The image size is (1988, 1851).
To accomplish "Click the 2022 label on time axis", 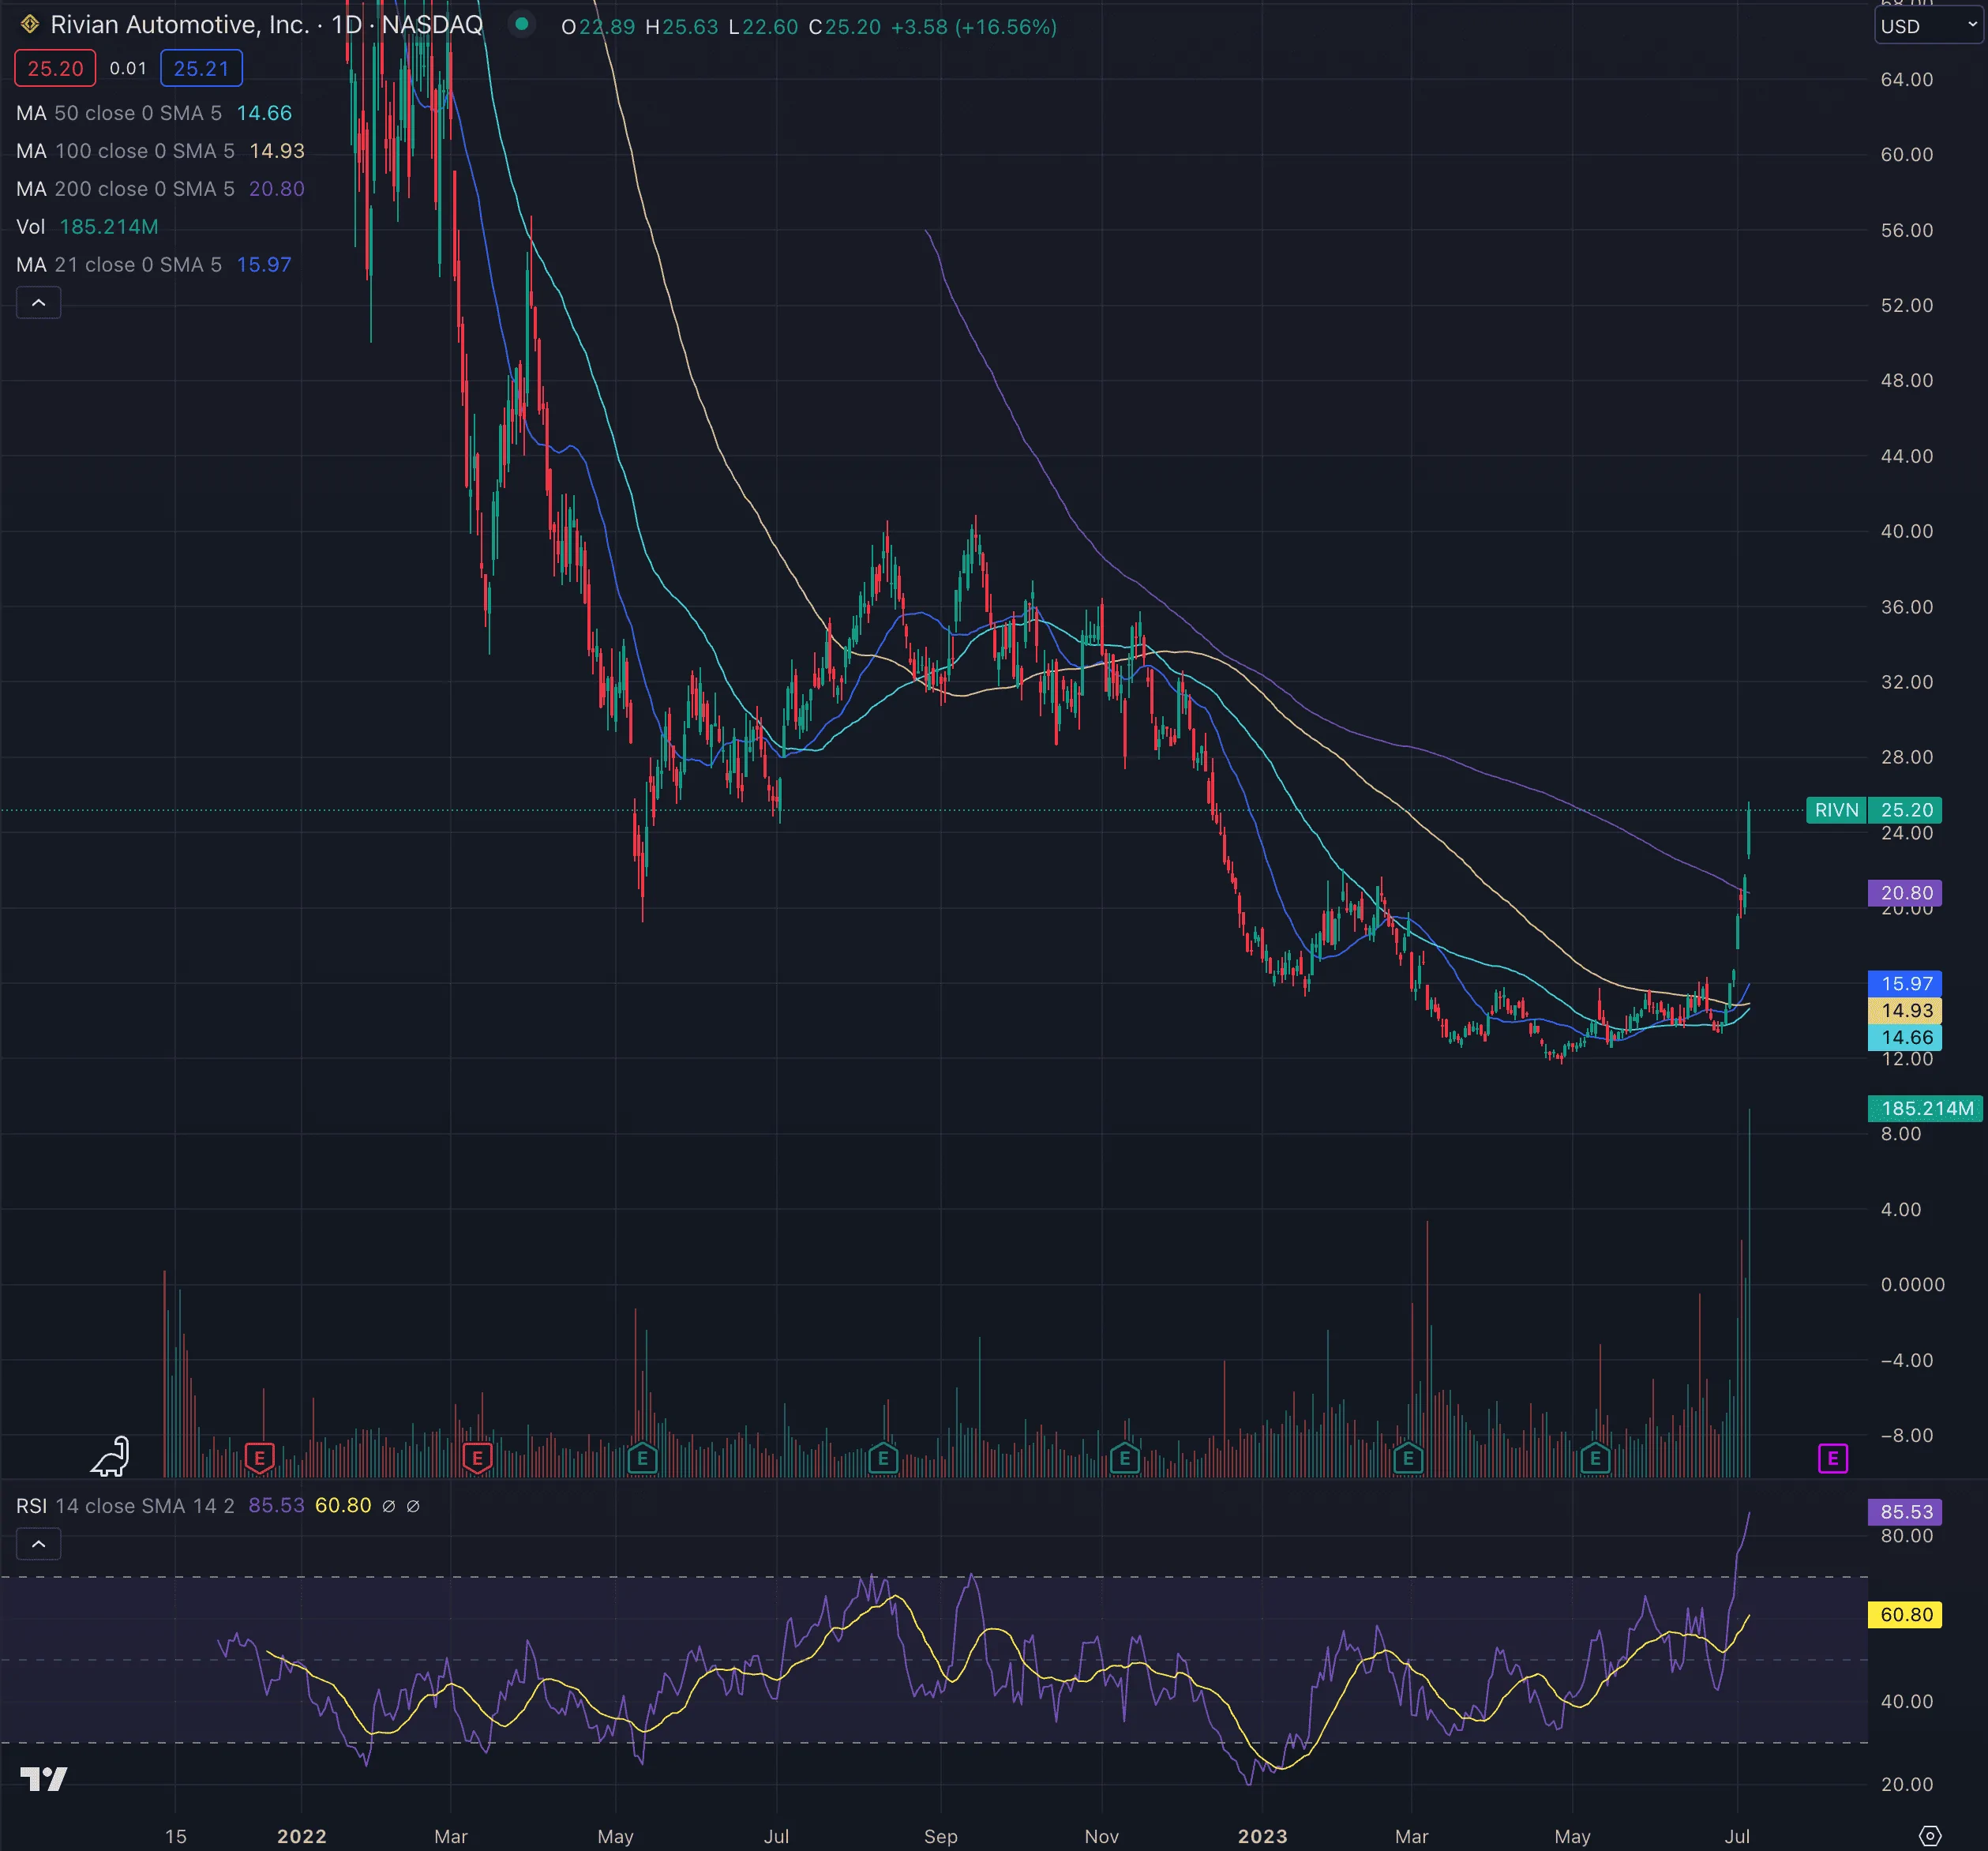I will [302, 1836].
